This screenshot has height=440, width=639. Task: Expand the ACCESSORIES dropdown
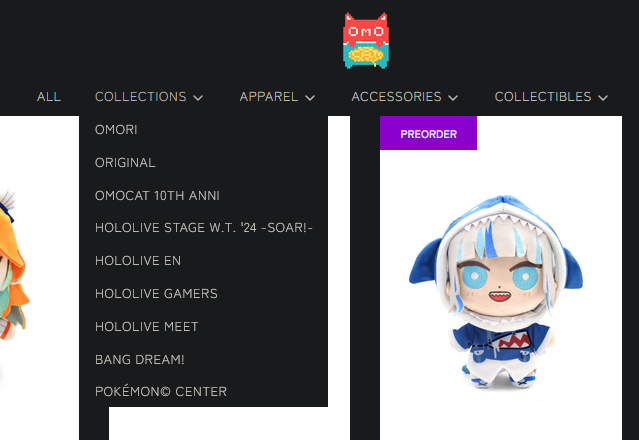coord(404,97)
